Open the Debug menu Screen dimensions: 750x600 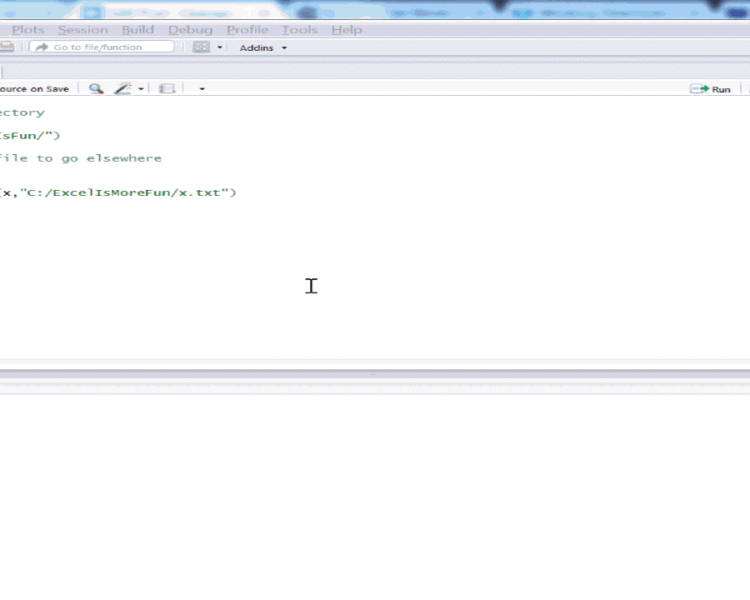point(190,30)
